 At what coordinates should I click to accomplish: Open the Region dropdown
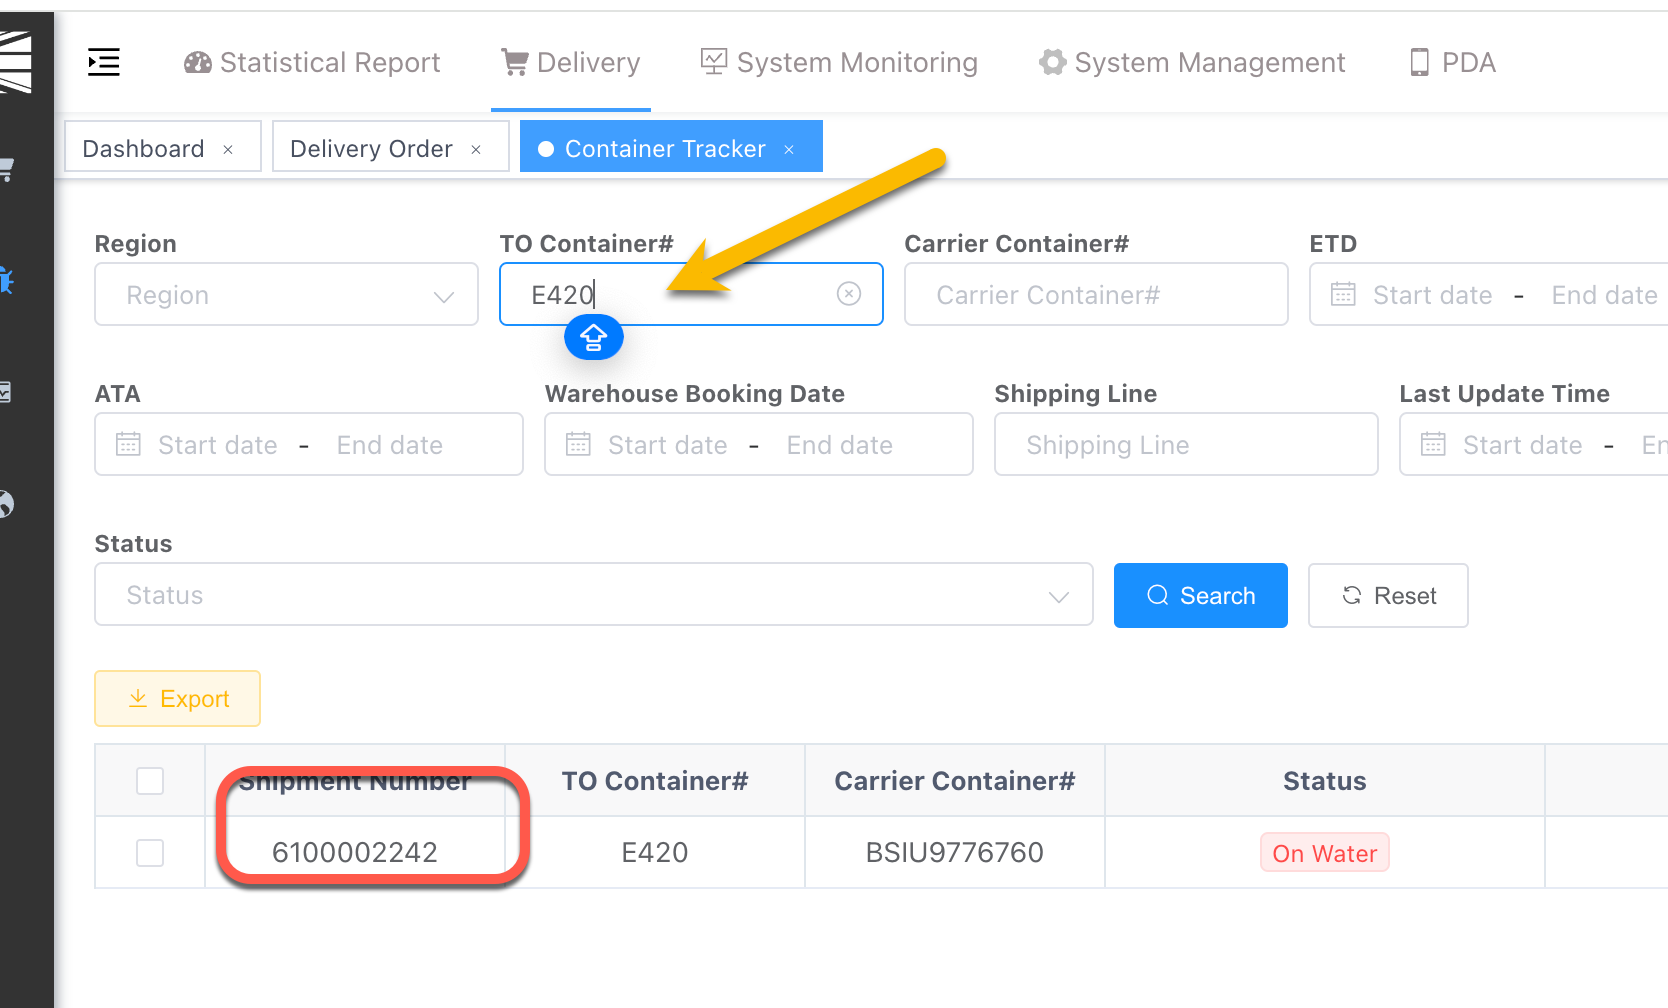[x=286, y=294]
